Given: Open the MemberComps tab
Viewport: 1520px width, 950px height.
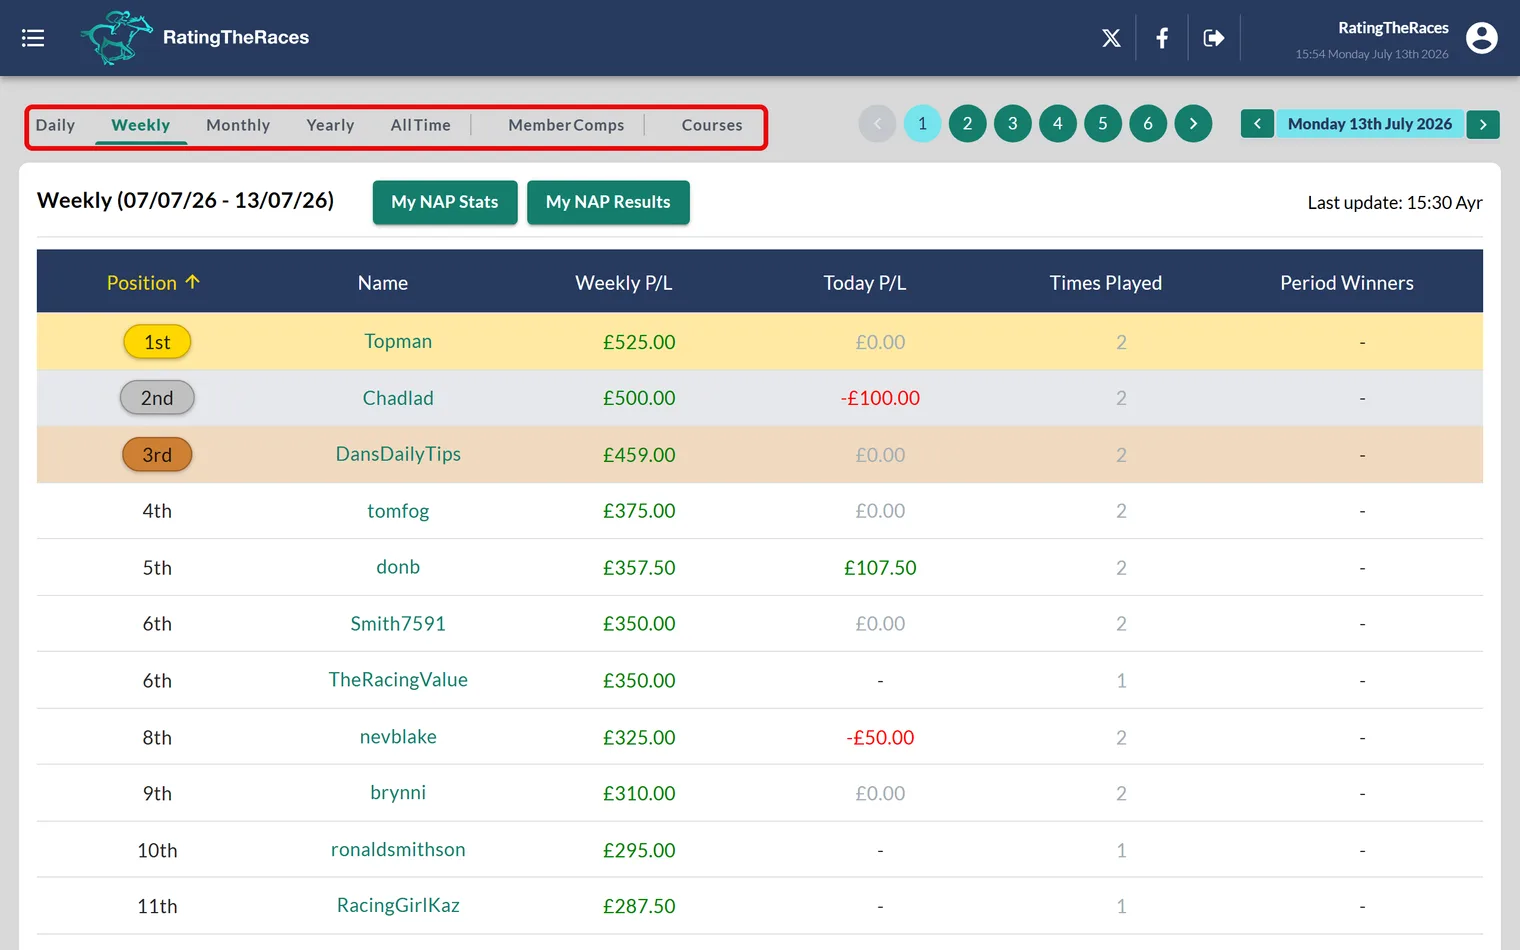Looking at the screenshot, I should click(566, 125).
